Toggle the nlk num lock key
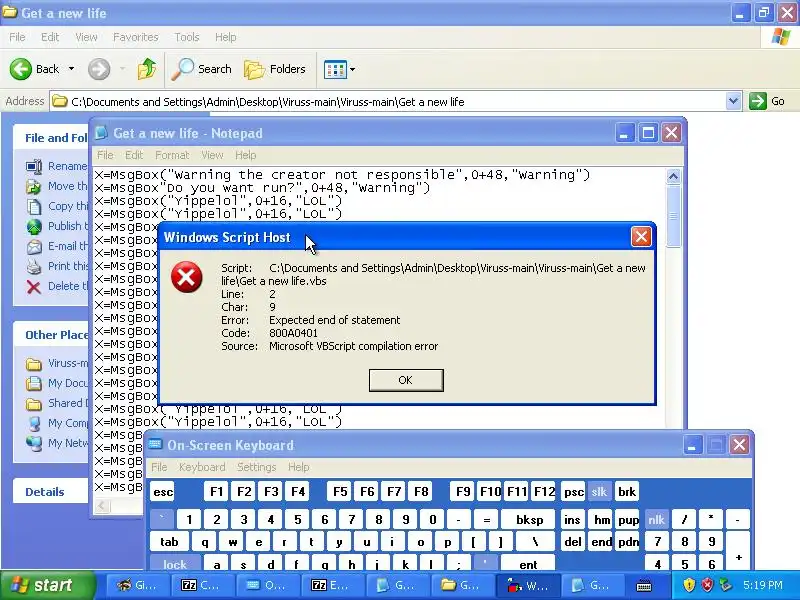This screenshot has width=800, height=600. pyautogui.click(x=656, y=519)
